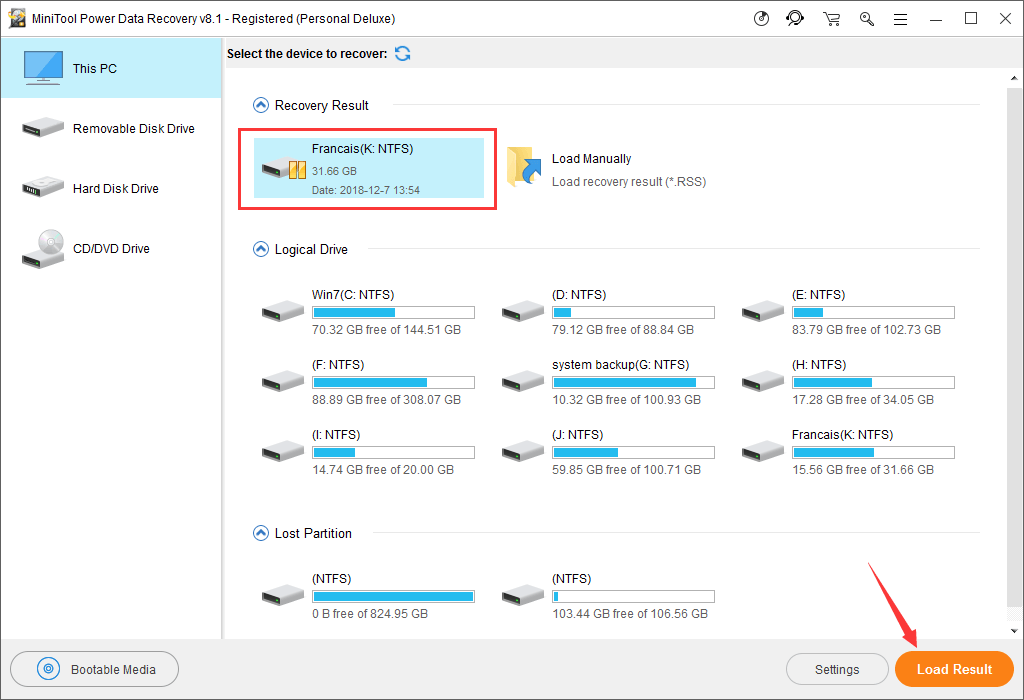Click scrollbar up arrow
This screenshot has height=700, width=1024.
pos(1014,78)
